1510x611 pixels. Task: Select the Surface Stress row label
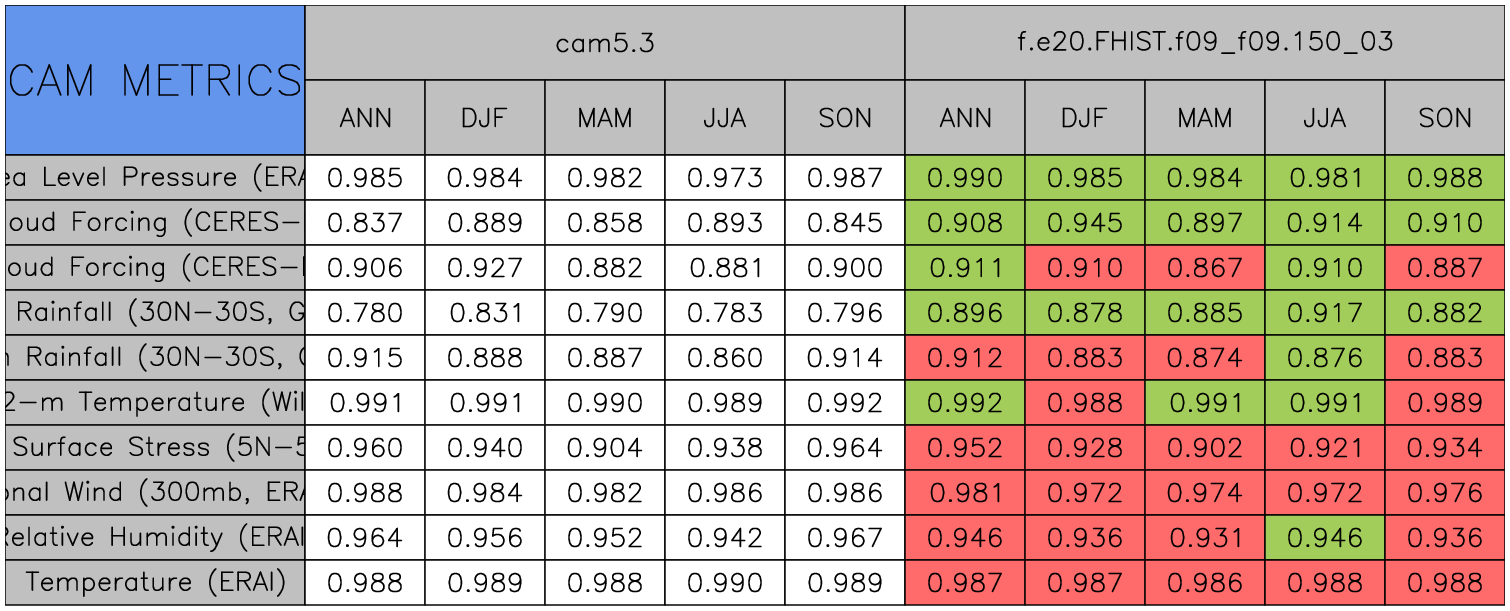click(155, 448)
